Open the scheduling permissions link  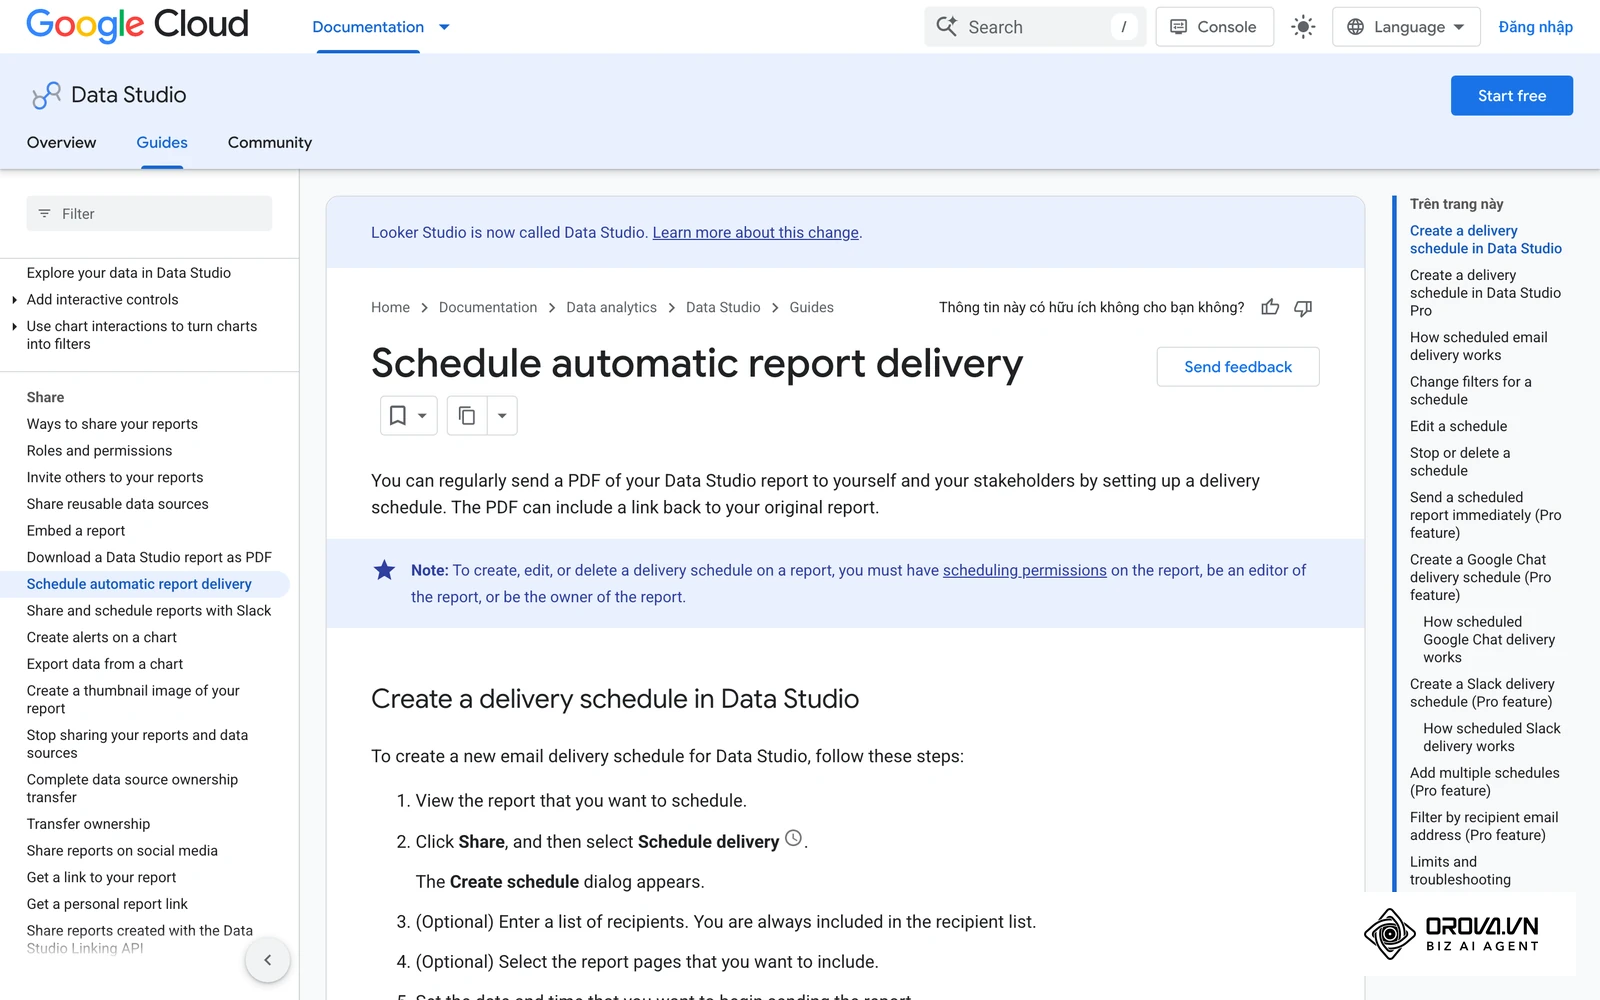coord(1024,570)
